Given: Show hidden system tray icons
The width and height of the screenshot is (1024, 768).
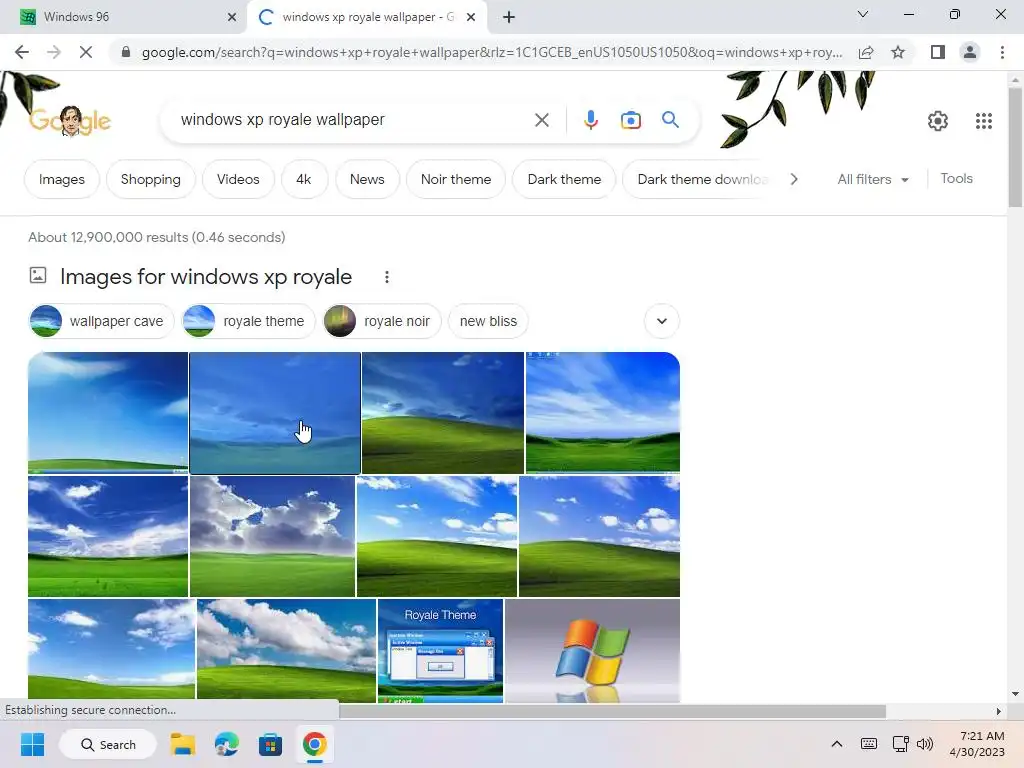Looking at the screenshot, I should click(x=837, y=744).
